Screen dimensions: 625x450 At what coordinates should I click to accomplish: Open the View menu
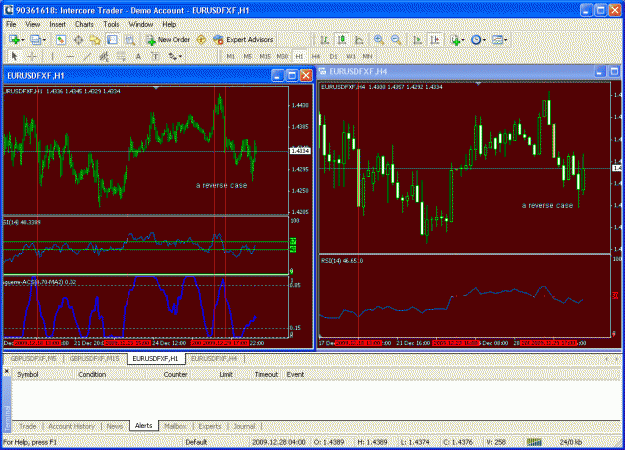33,24
